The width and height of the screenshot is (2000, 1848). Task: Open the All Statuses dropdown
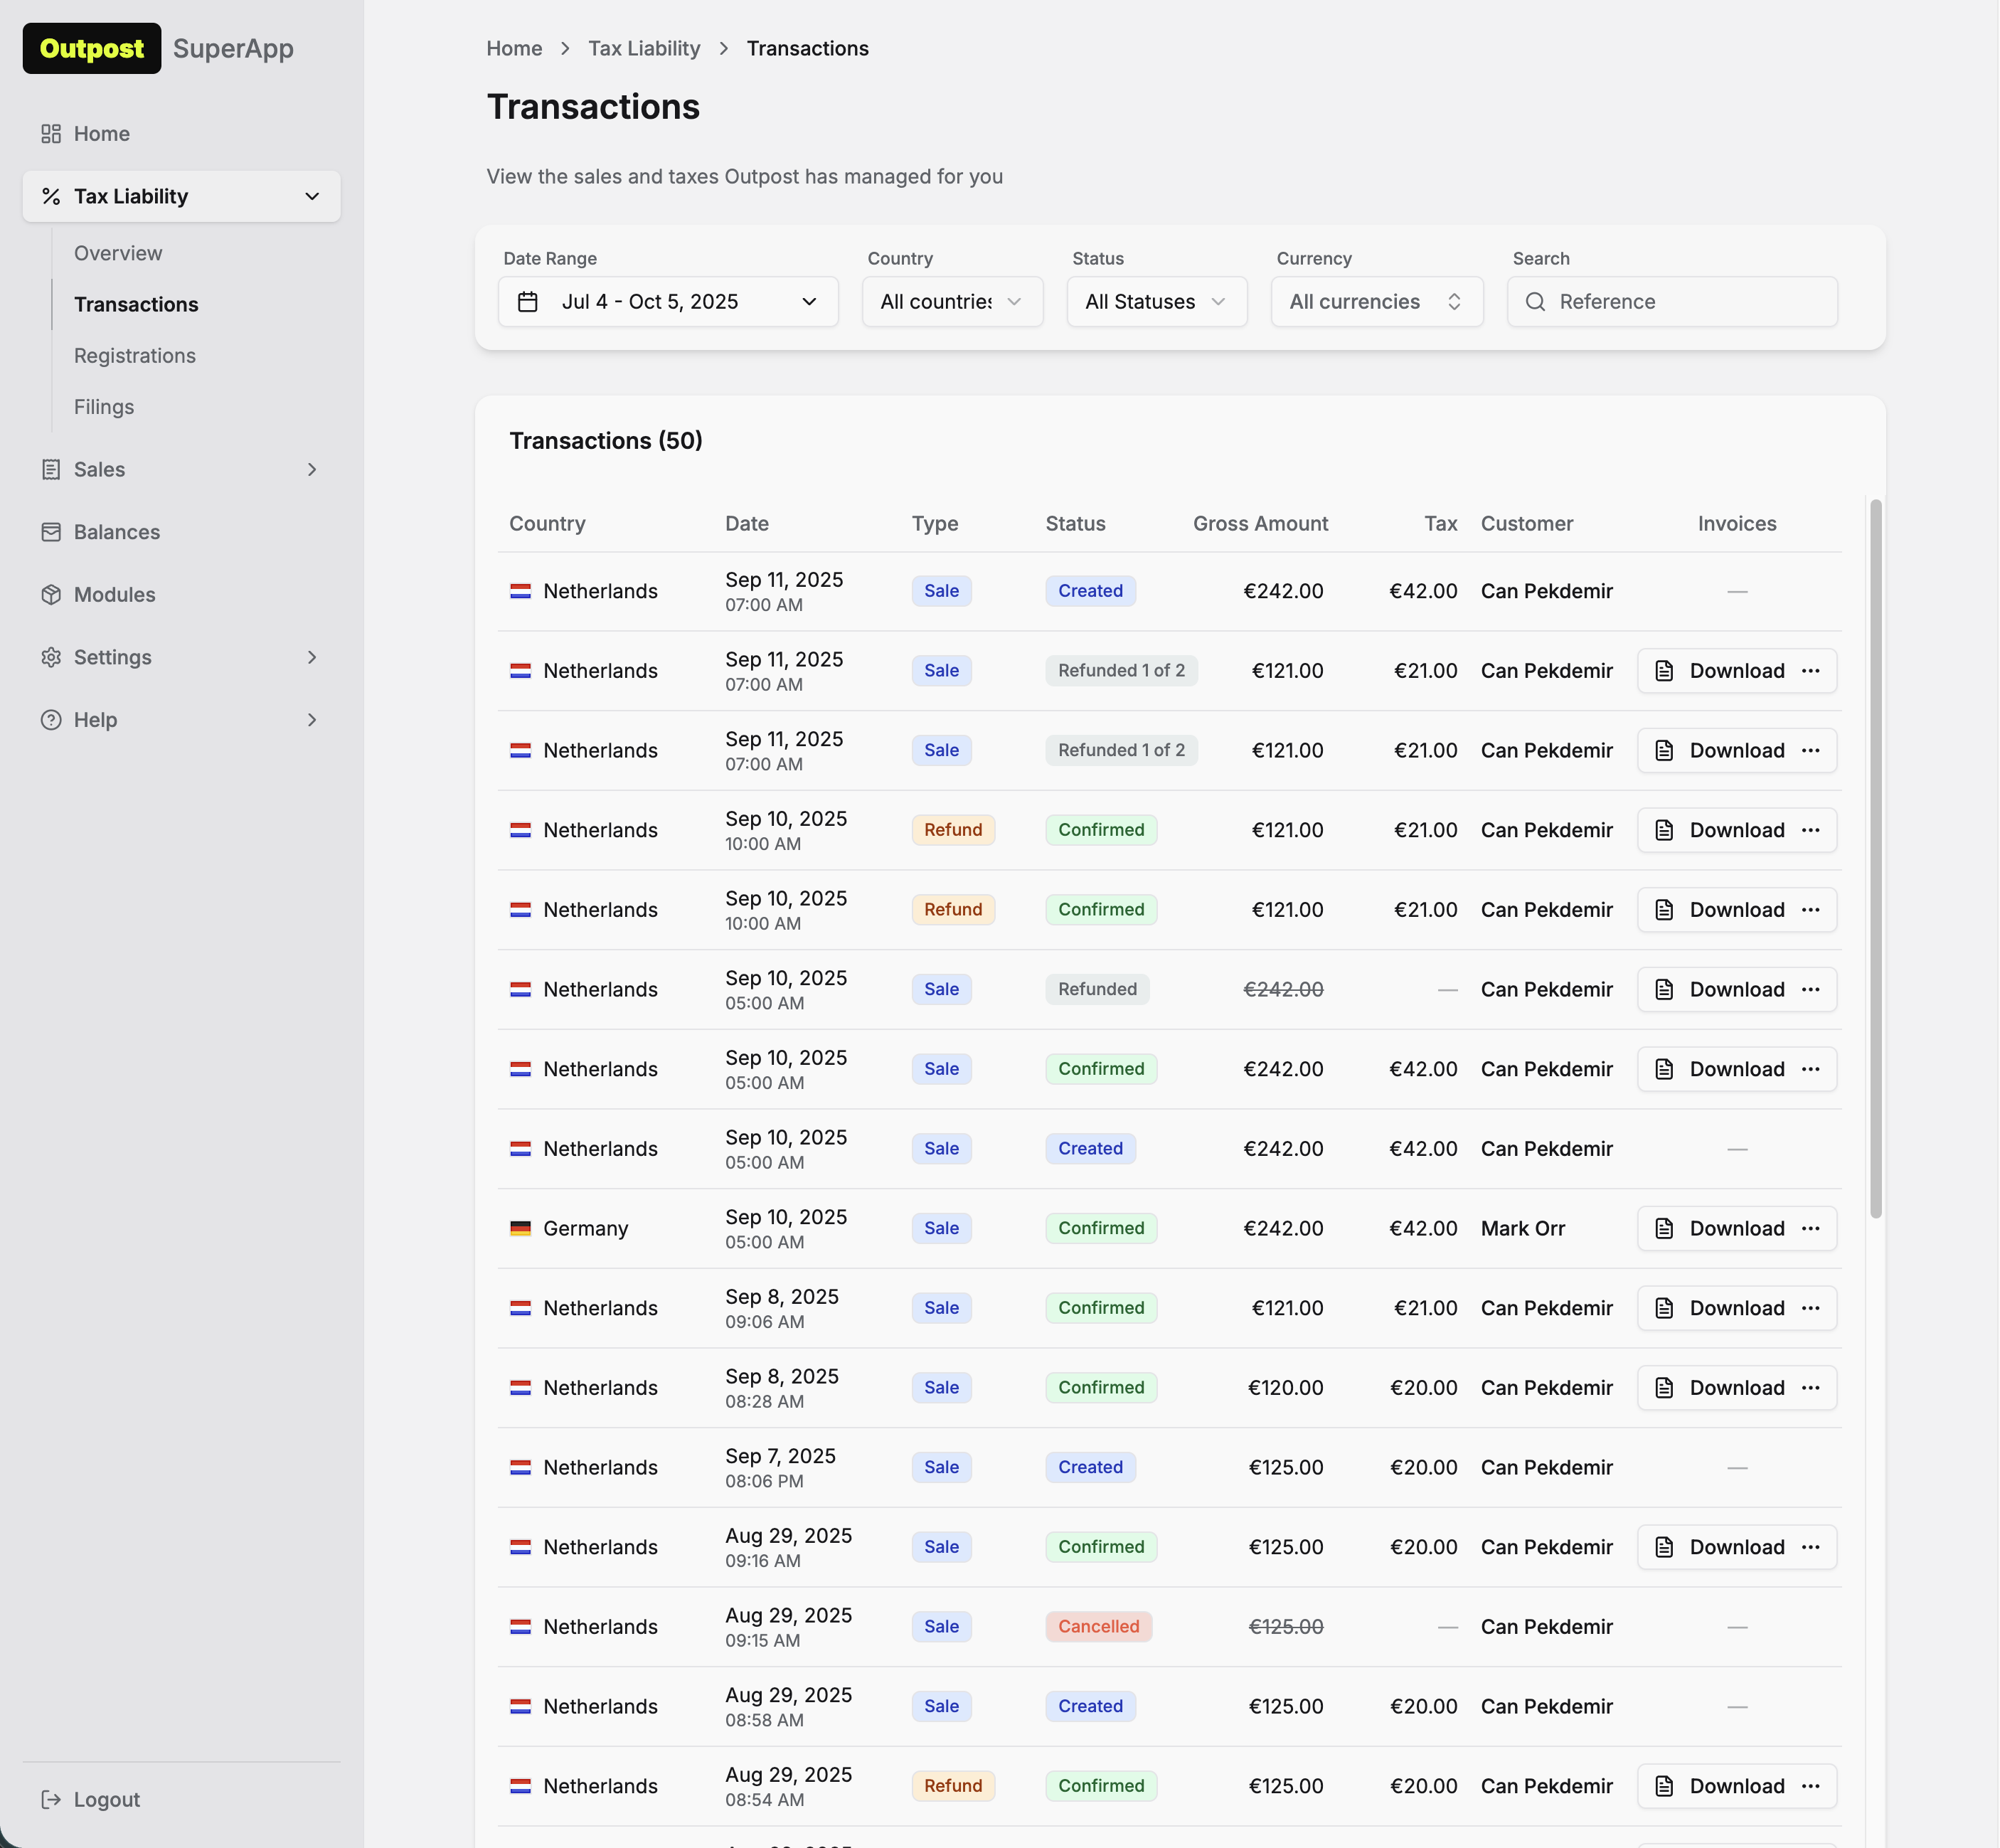1156,302
